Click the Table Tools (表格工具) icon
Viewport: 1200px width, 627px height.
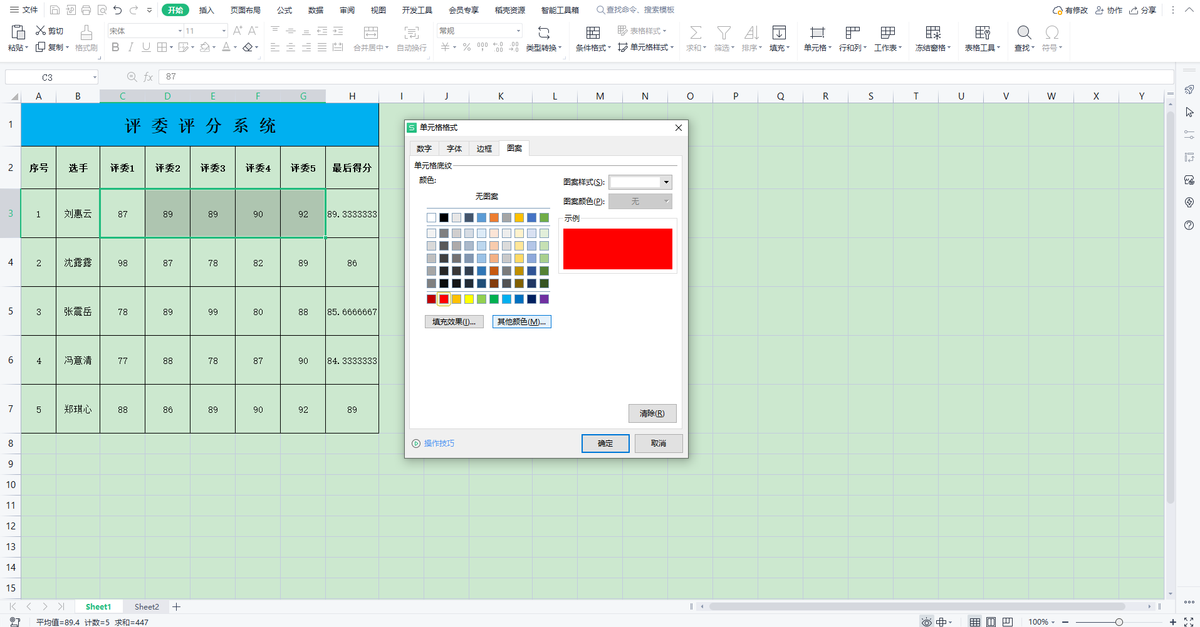[981, 32]
